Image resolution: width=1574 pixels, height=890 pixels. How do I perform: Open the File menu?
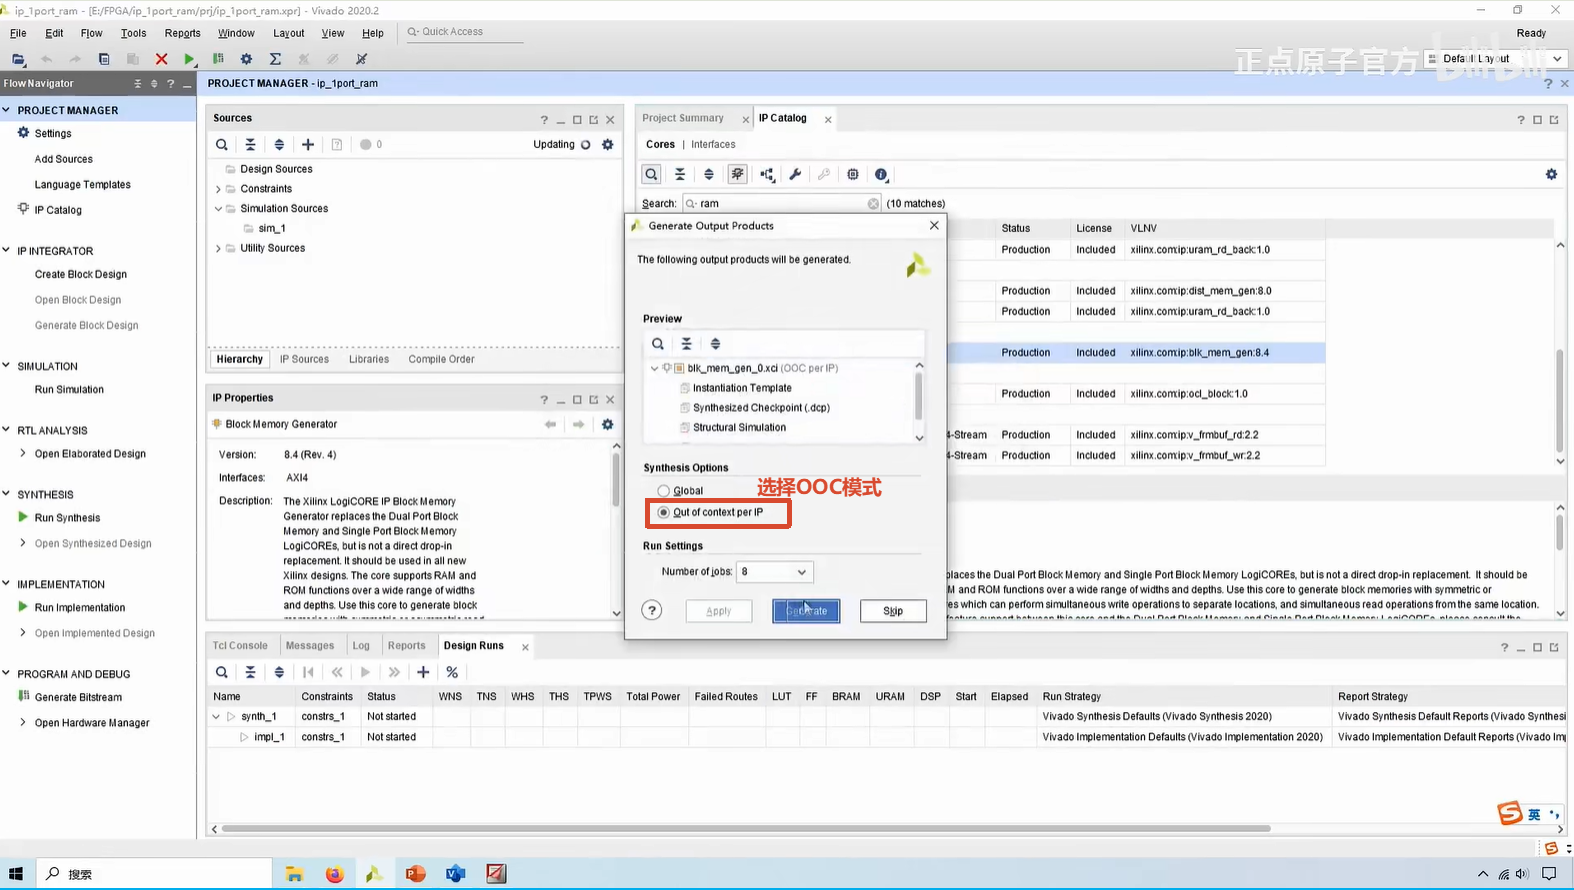click(18, 33)
